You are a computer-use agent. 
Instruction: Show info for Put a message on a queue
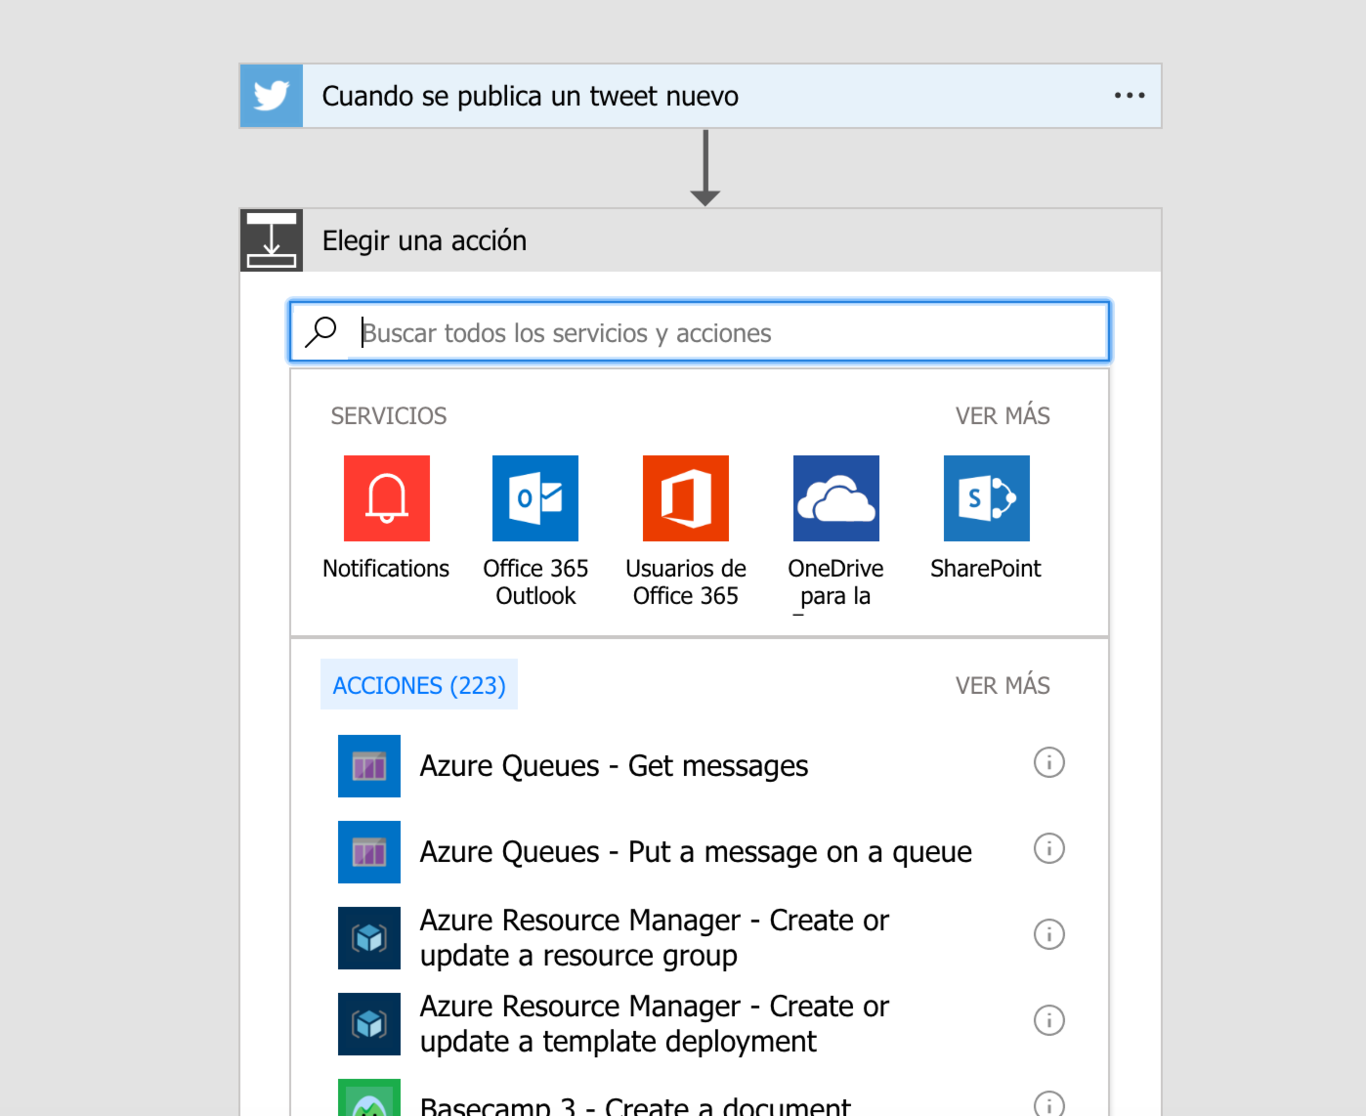point(1049,849)
